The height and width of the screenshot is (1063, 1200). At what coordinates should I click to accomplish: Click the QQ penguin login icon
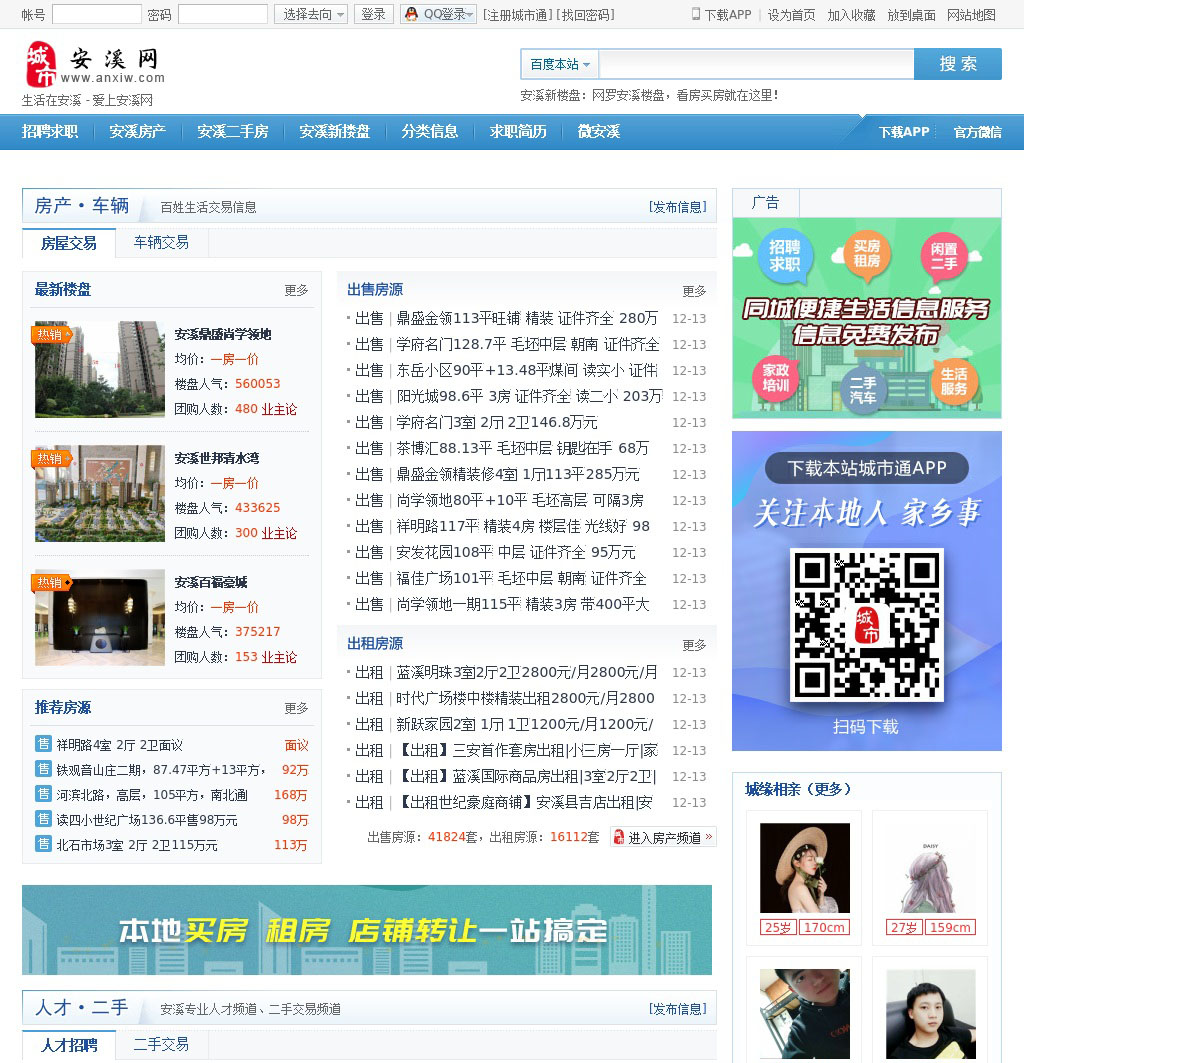[x=411, y=14]
